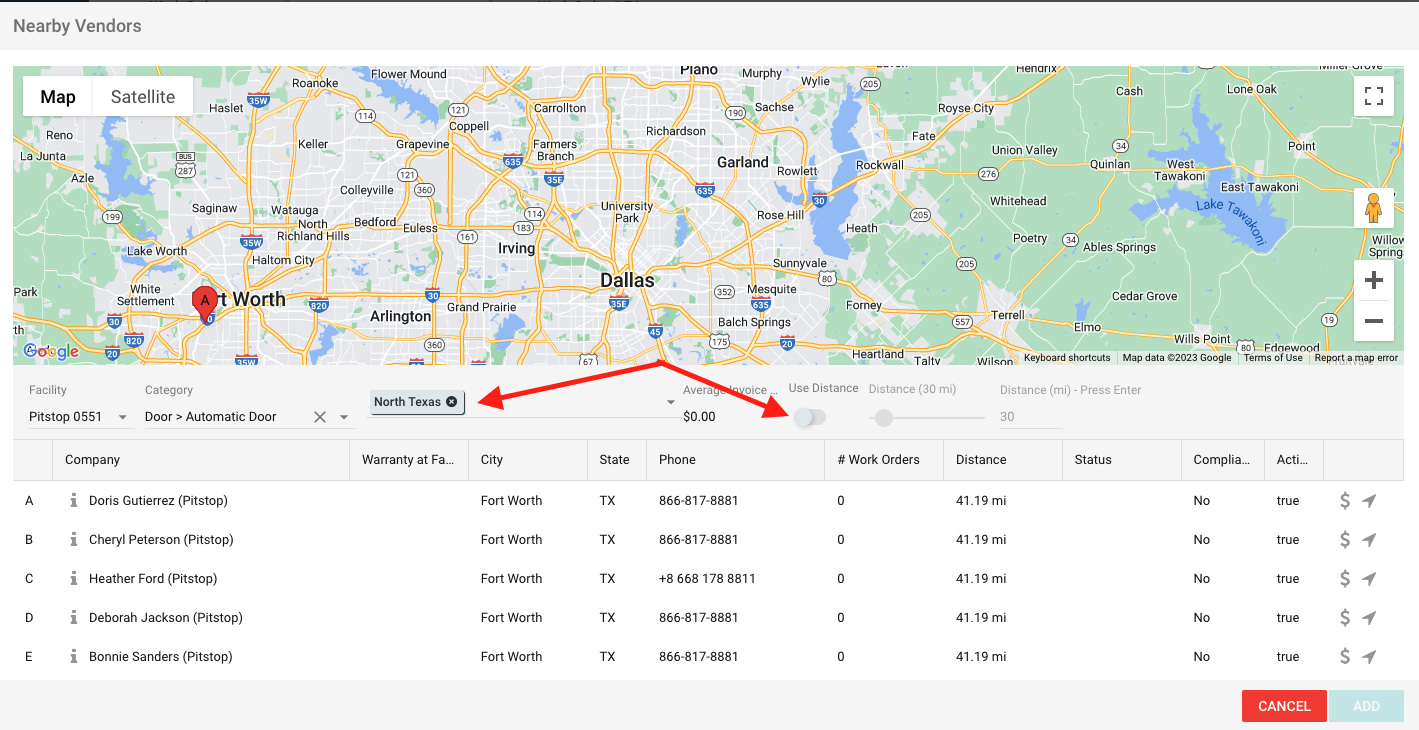Select Bonnie Sanders (Pitstop) vendor row
This screenshot has height=730, width=1419.
pos(709,657)
